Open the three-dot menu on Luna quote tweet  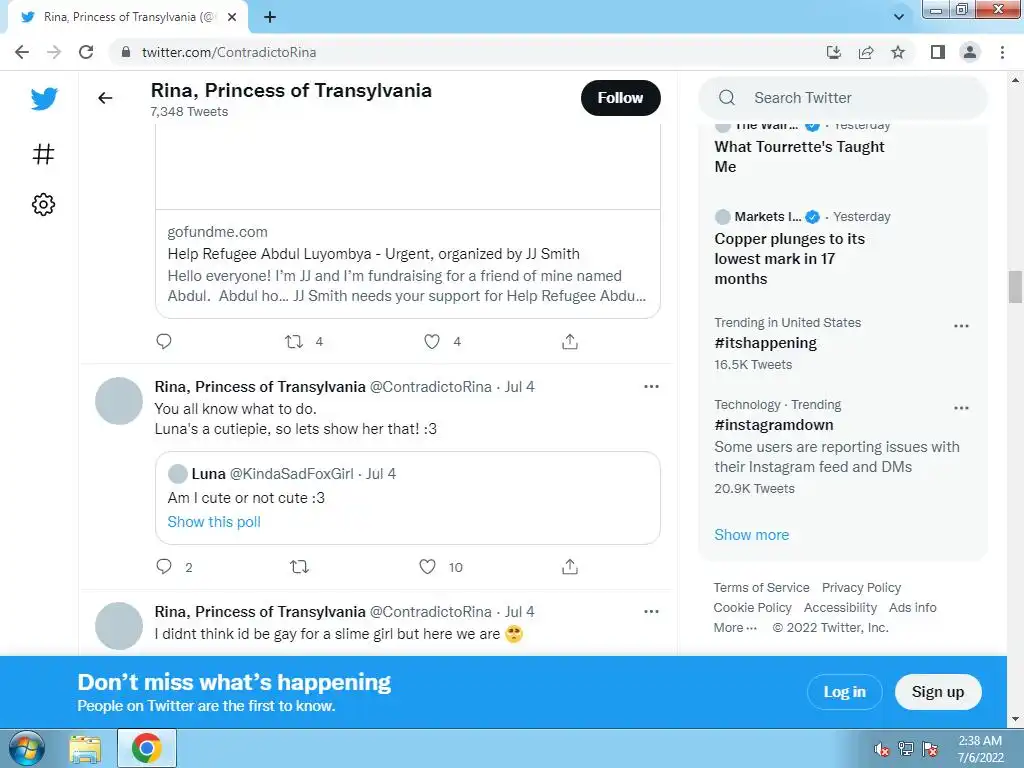[651, 387]
